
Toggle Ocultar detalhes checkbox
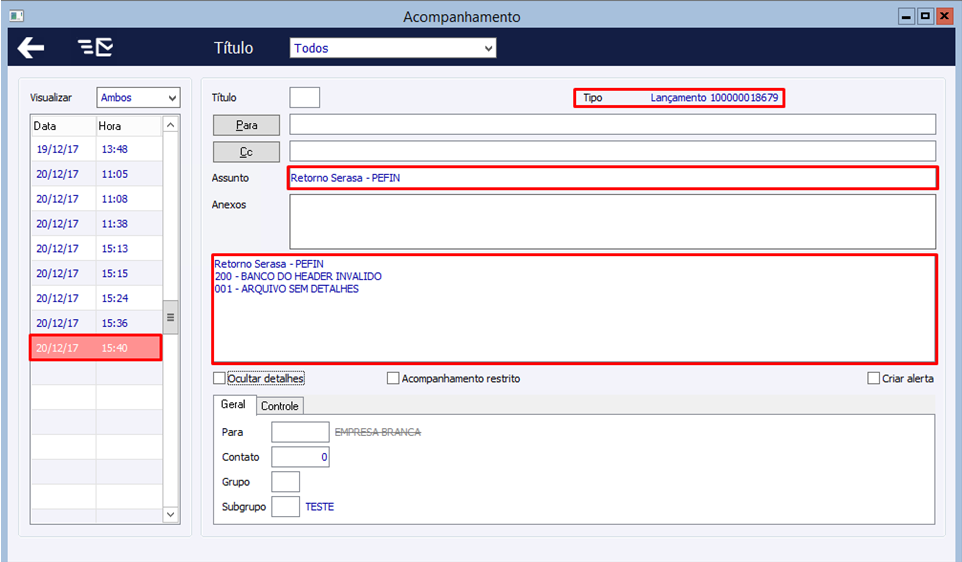coord(219,379)
